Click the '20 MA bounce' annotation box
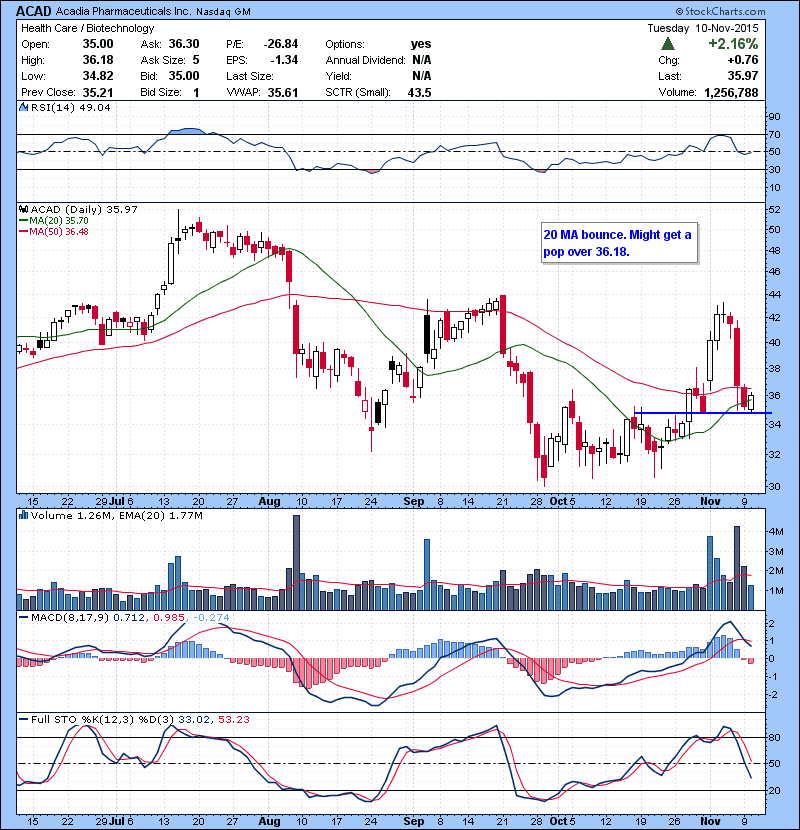The image size is (800, 830). [619, 242]
